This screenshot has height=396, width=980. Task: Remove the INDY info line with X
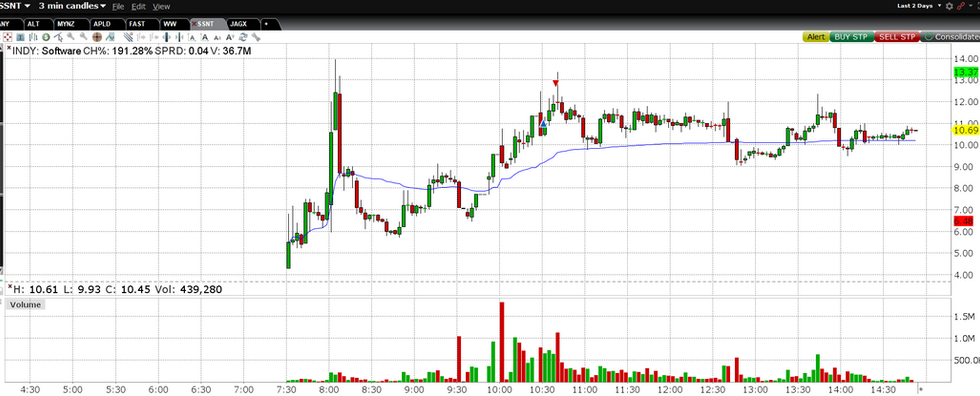pos(8,47)
